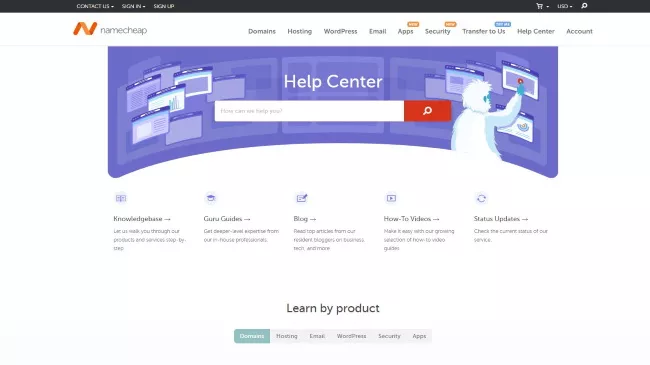Click the How-To Videos play icon
The image size is (650, 365).
pyautogui.click(x=391, y=198)
